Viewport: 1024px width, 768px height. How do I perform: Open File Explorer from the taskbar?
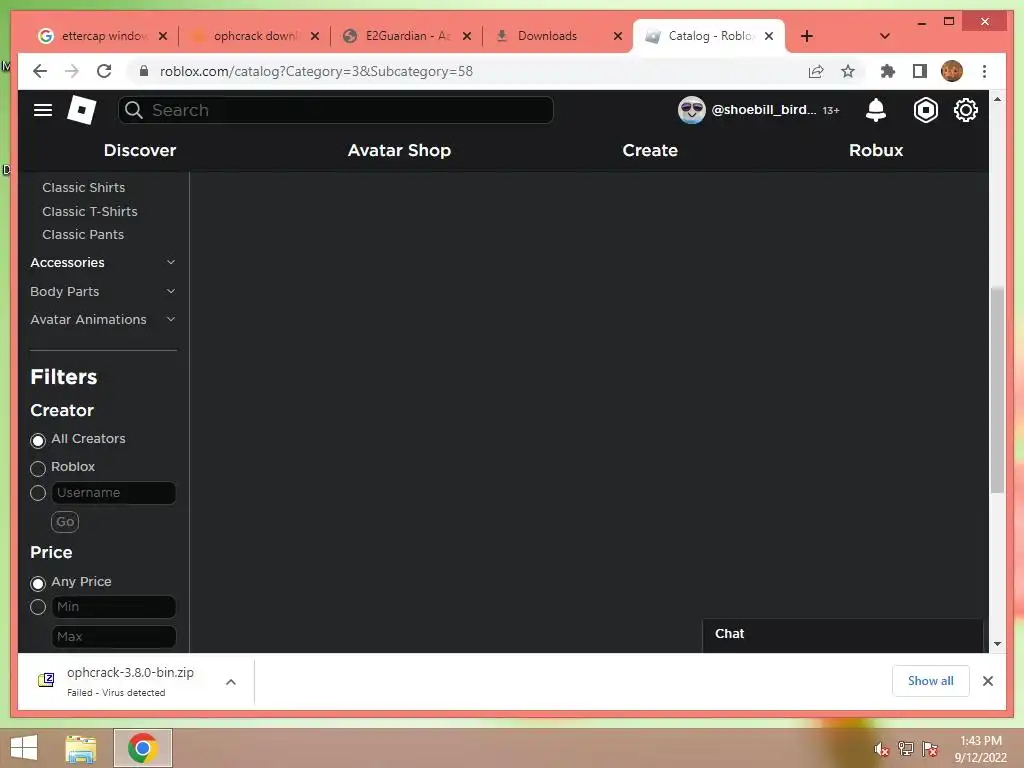[x=80, y=748]
